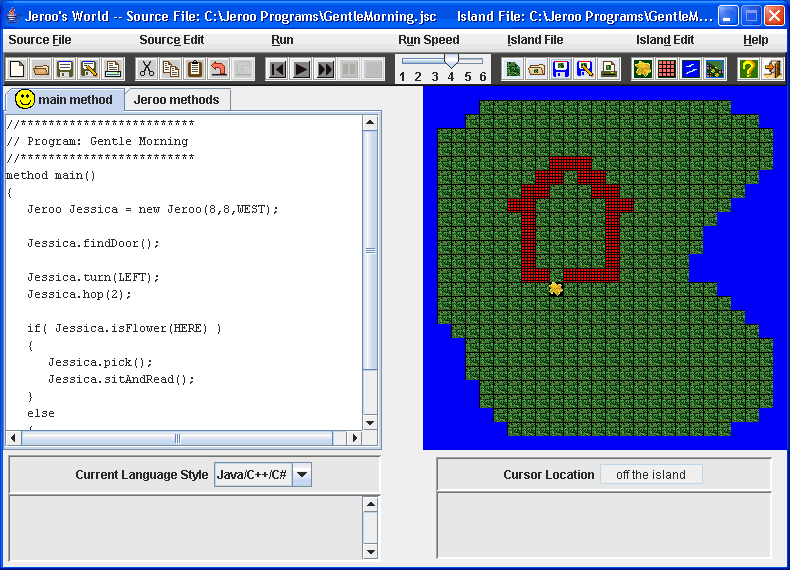Open a source file with folder icon
The image size is (790, 570).
pyautogui.click(x=41, y=69)
